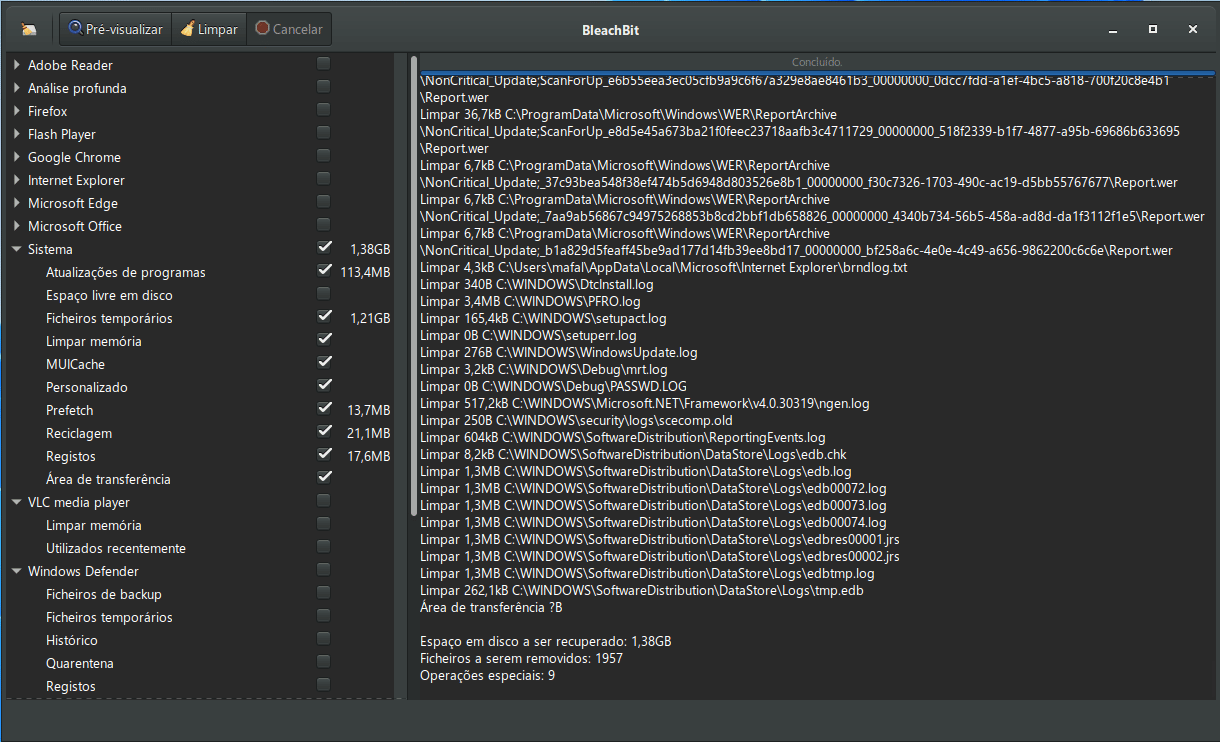Check the VLC media player checkbox
This screenshot has height=742, width=1220.
click(x=324, y=501)
